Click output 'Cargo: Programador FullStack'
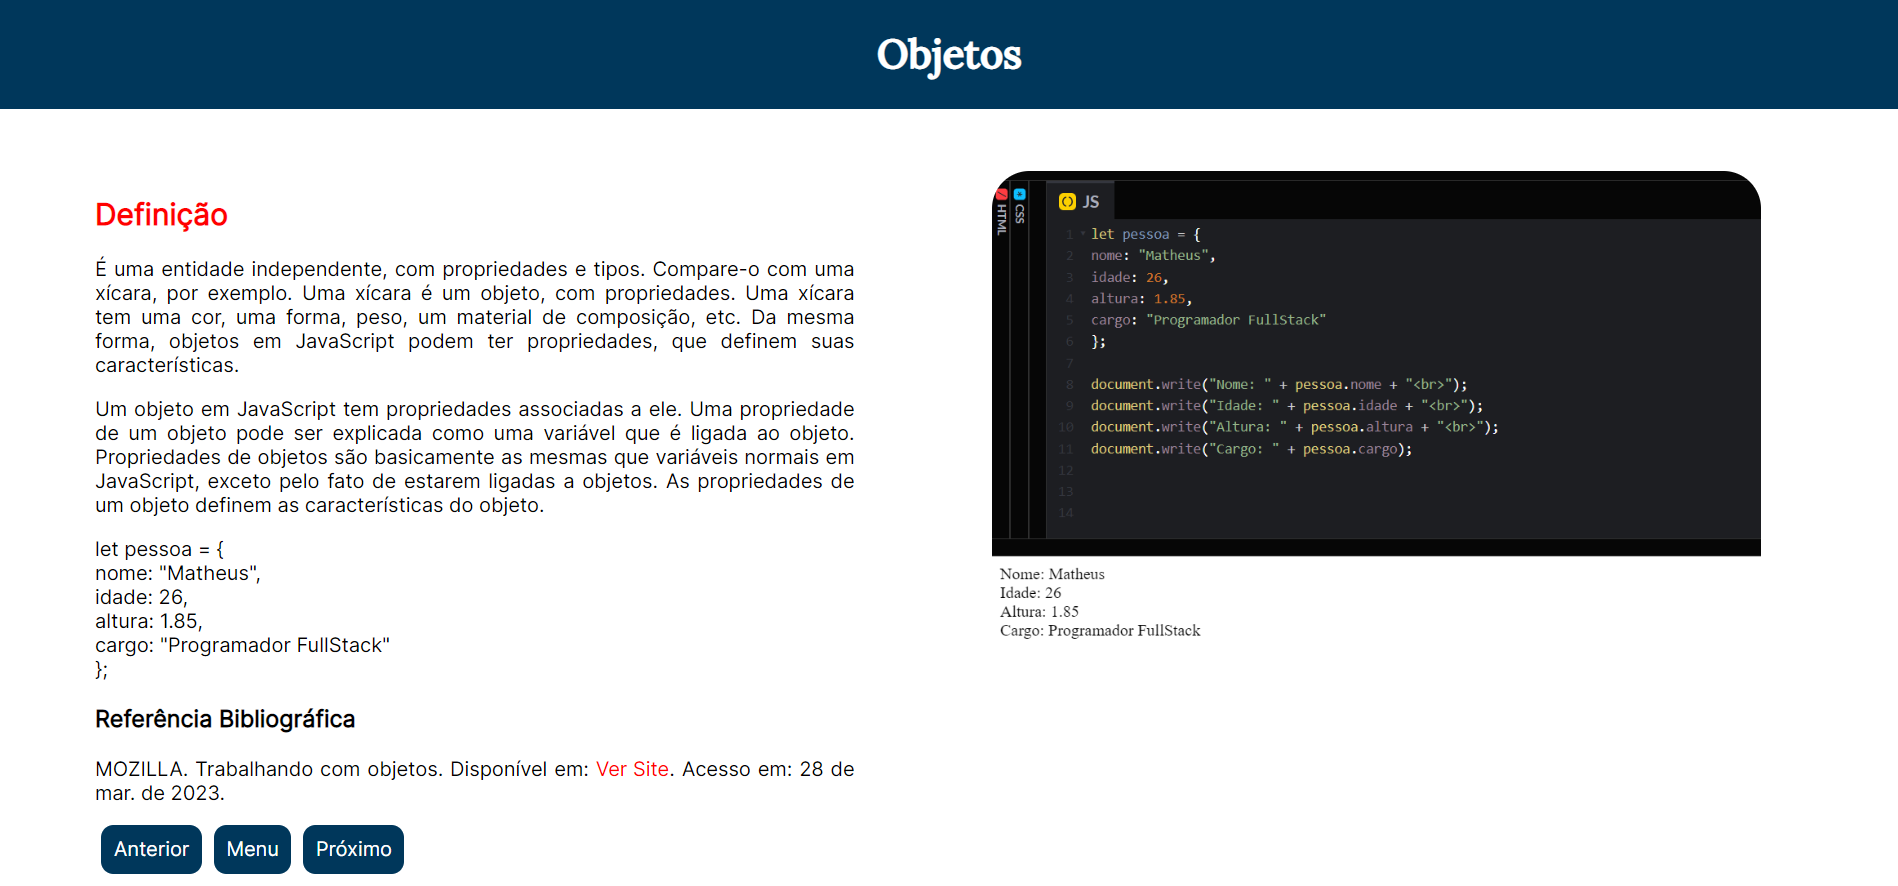Image resolution: width=1898 pixels, height=886 pixels. click(1100, 631)
